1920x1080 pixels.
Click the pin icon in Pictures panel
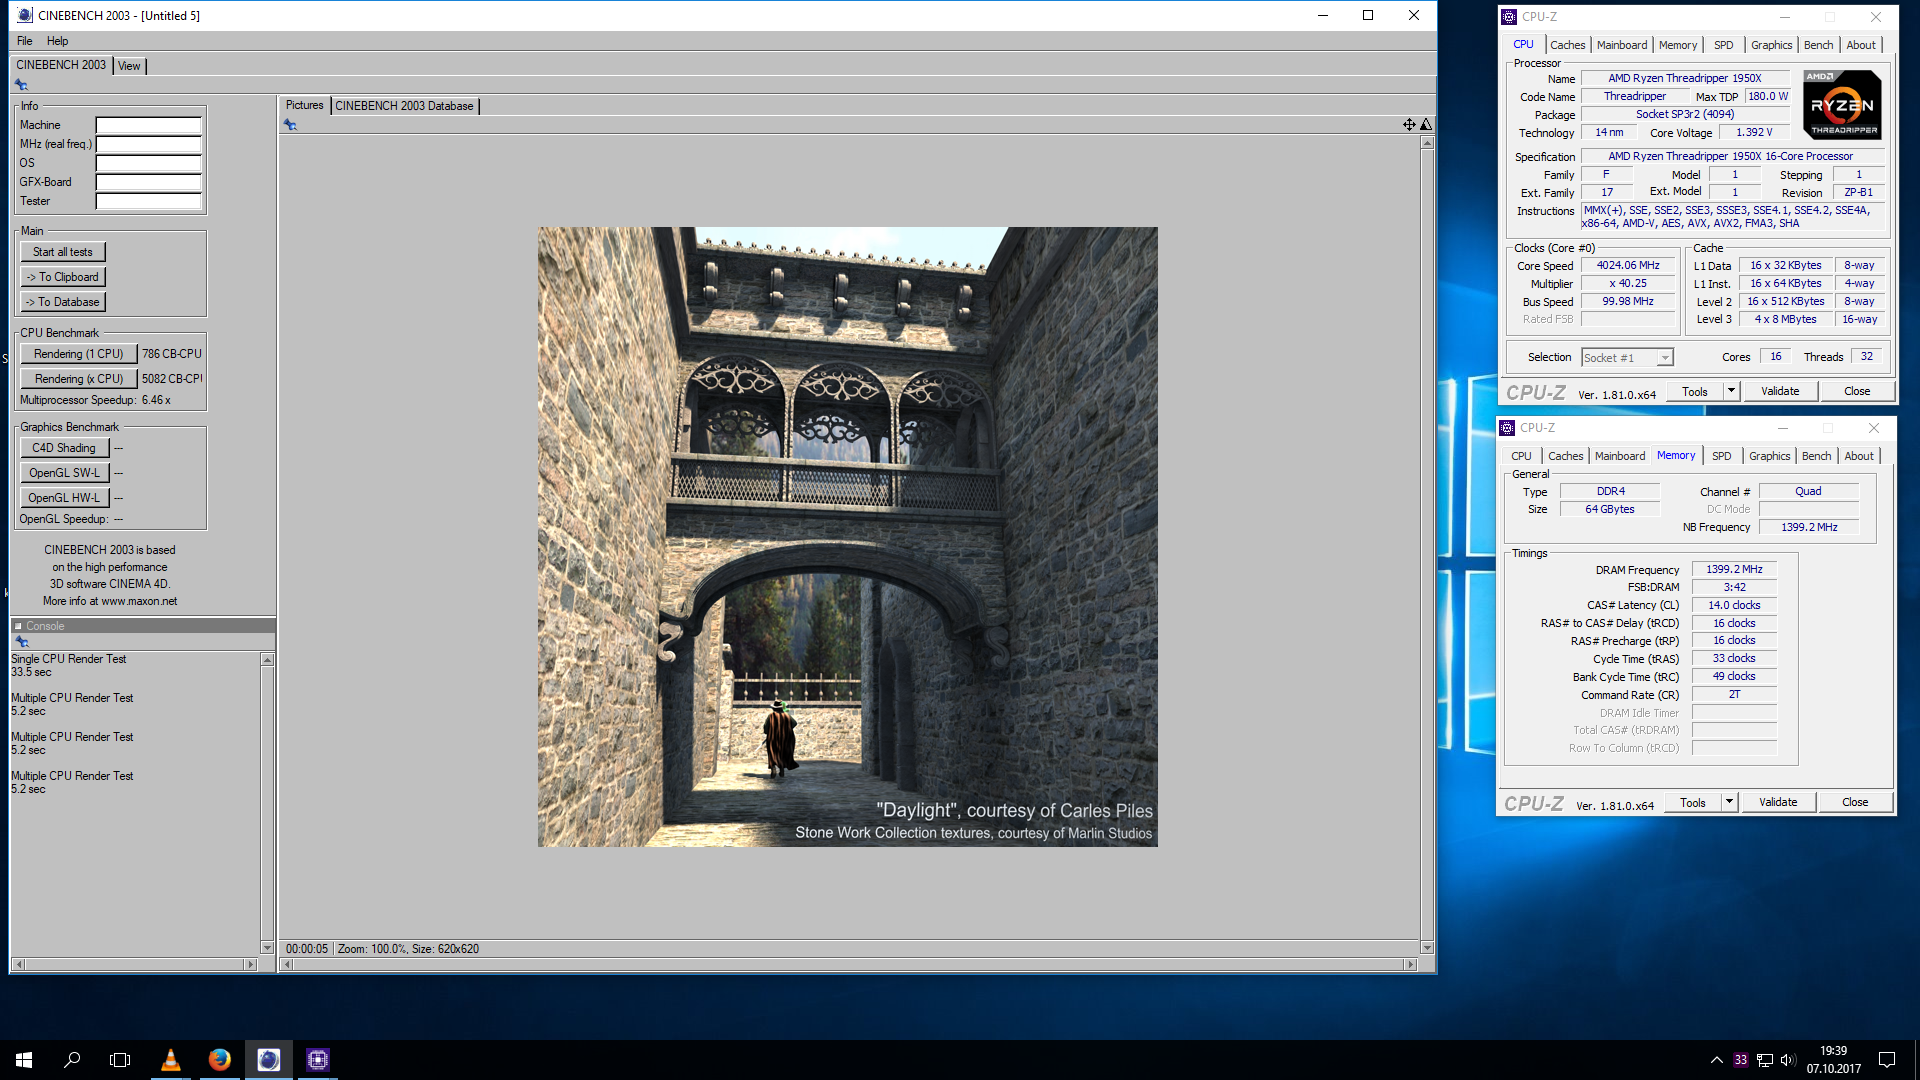pos(290,125)
